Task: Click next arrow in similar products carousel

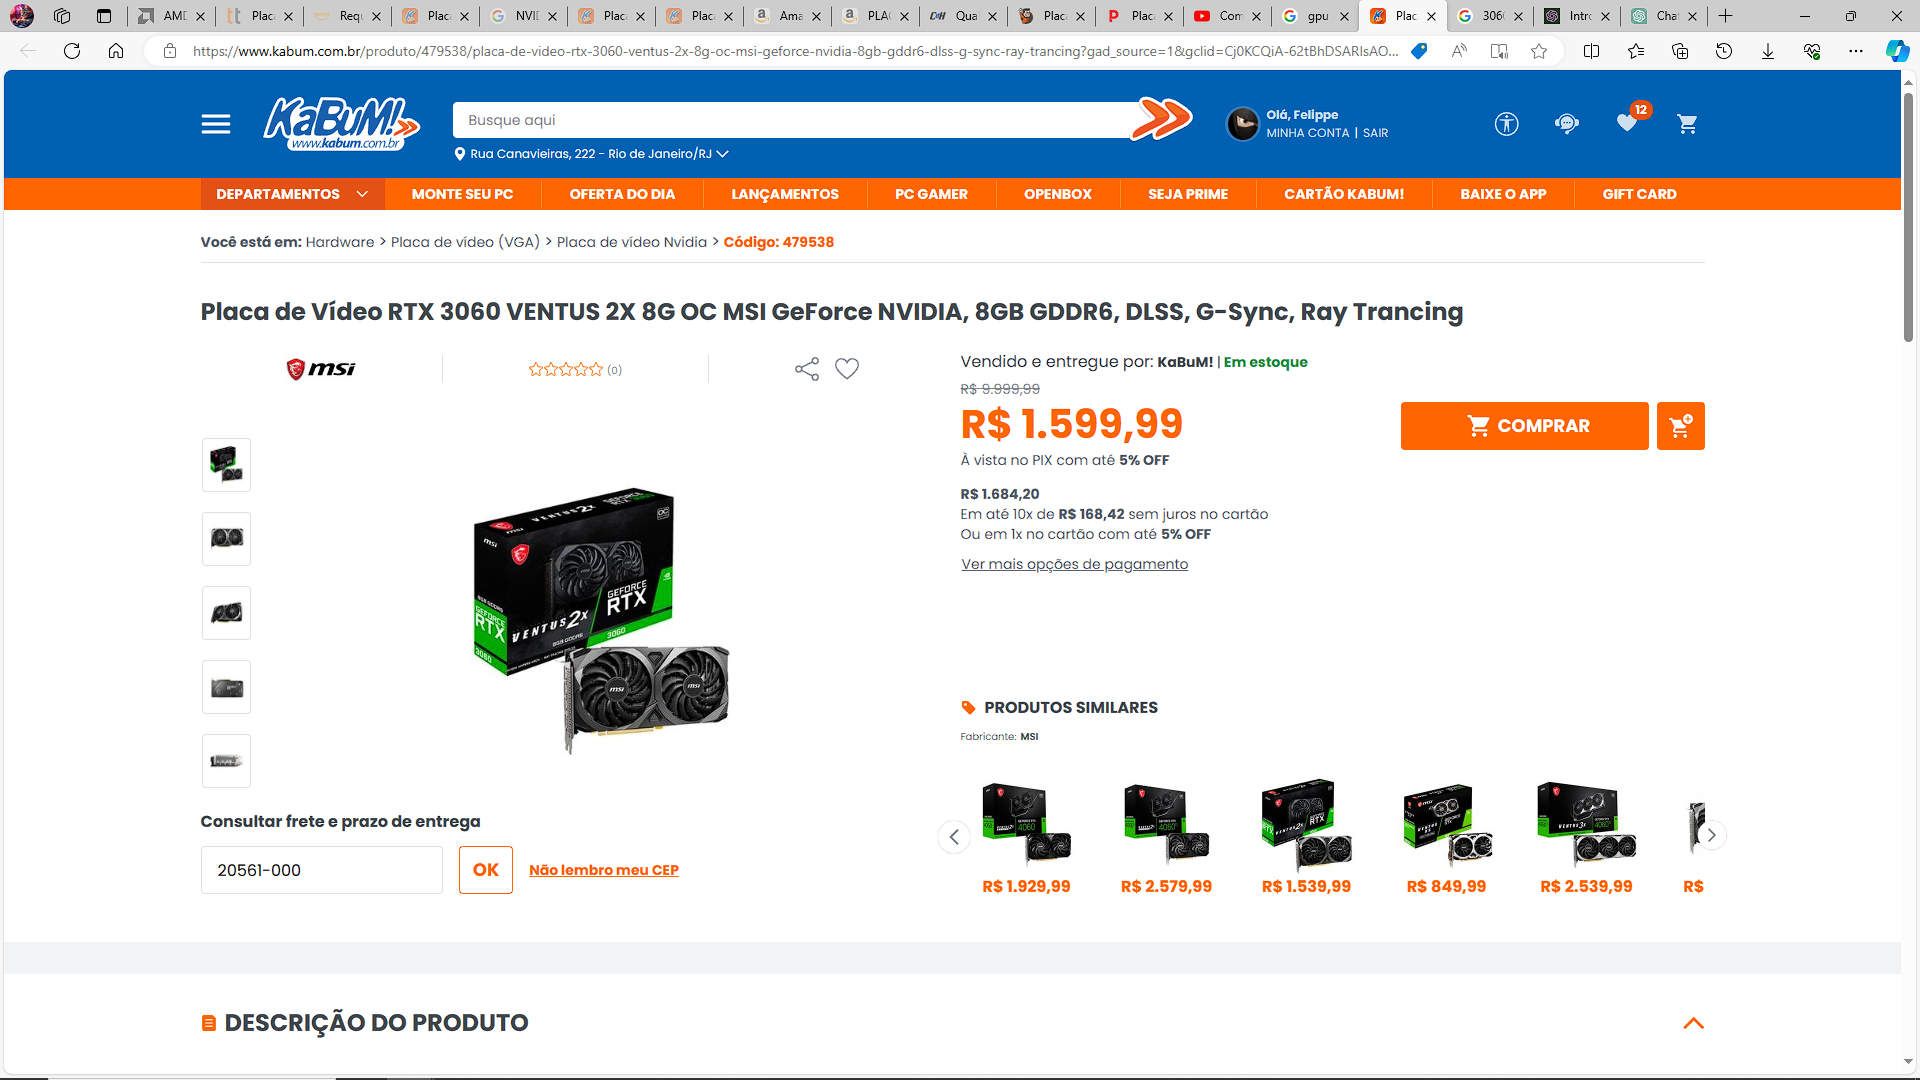Action: tap(1711, 835)
